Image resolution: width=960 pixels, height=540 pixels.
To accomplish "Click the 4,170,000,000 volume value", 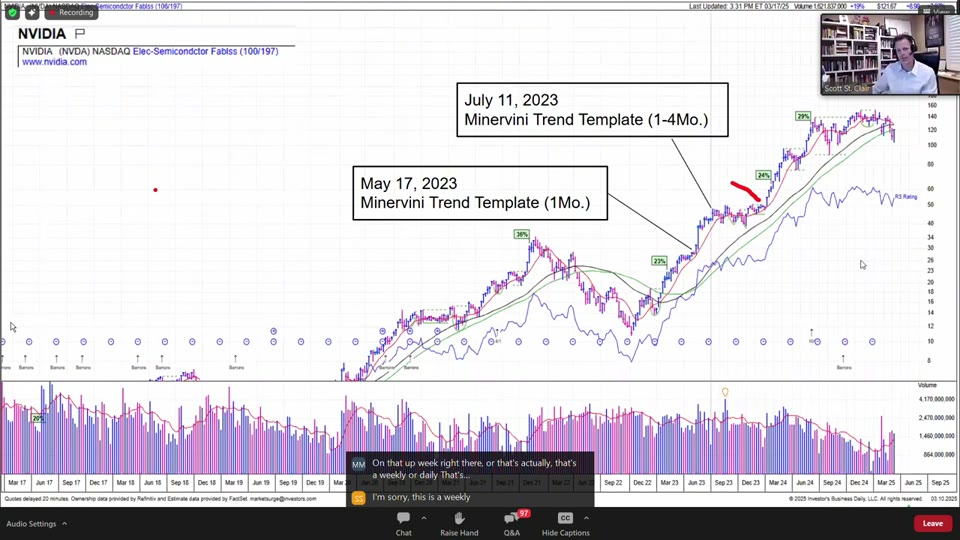I will (x=937, y=399).
